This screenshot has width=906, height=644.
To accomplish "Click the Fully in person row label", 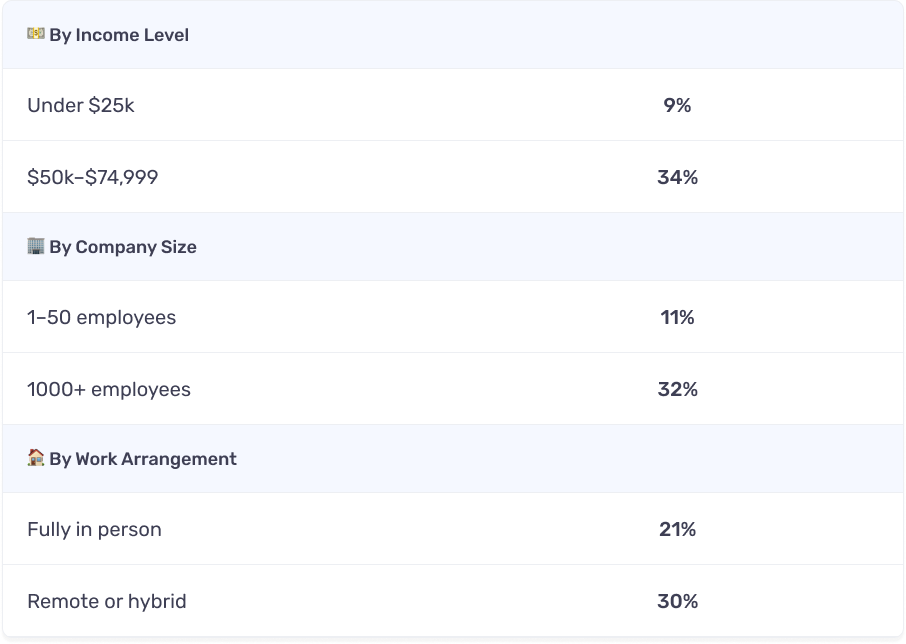I will point(95,529).
